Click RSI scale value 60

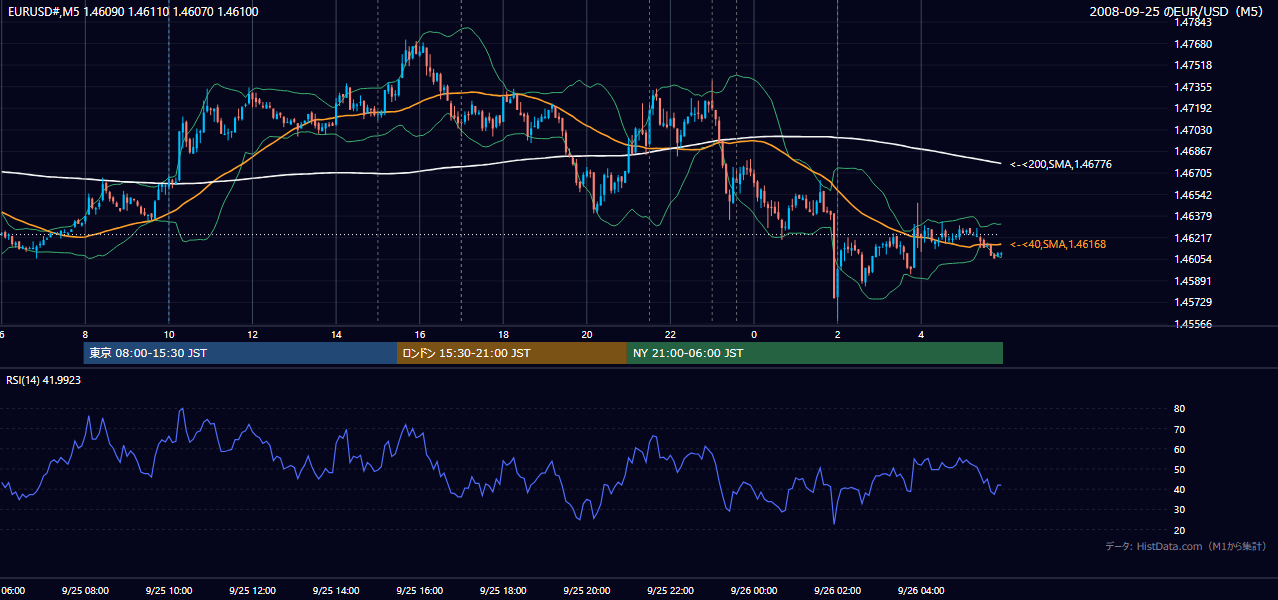pos(1179,449)
